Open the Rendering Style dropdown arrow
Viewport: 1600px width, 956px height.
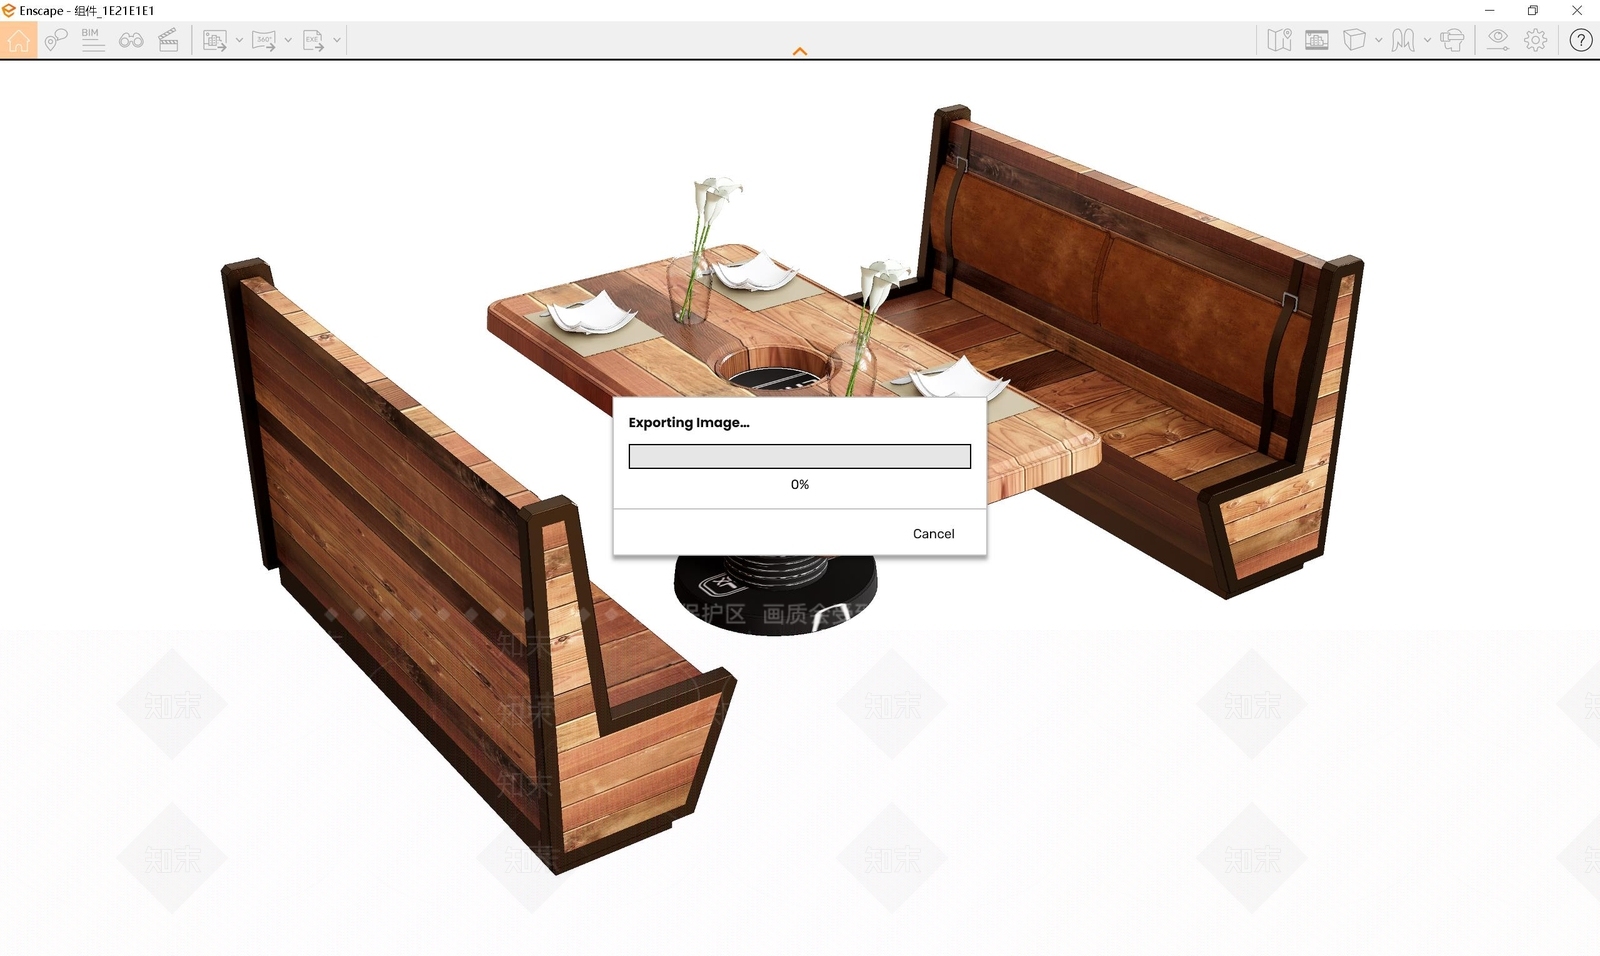(x=1427, y=40)
